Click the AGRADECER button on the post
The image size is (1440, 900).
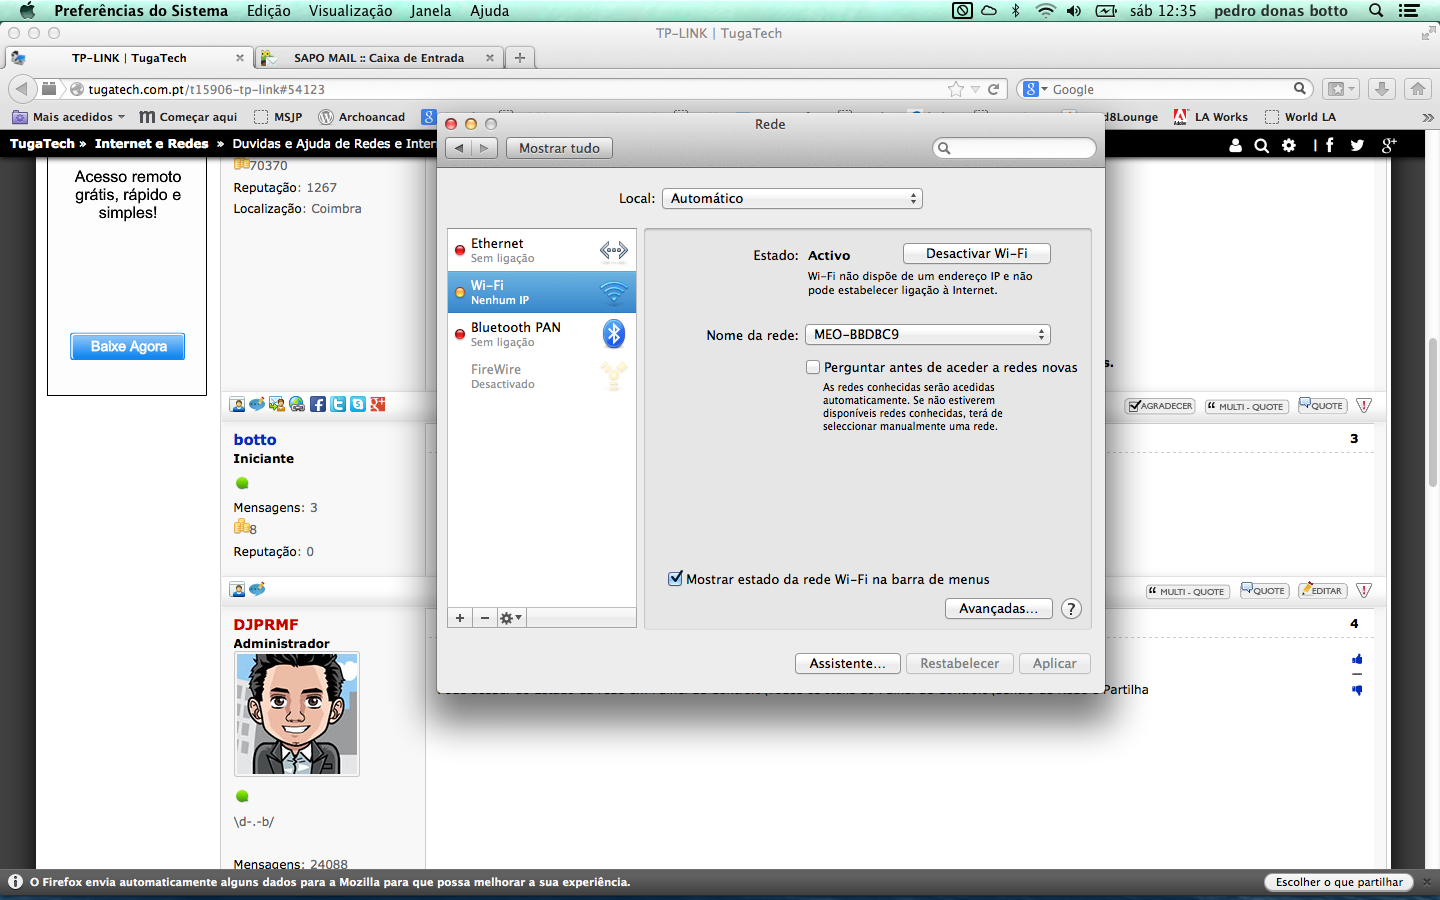tap(1160, 406)
